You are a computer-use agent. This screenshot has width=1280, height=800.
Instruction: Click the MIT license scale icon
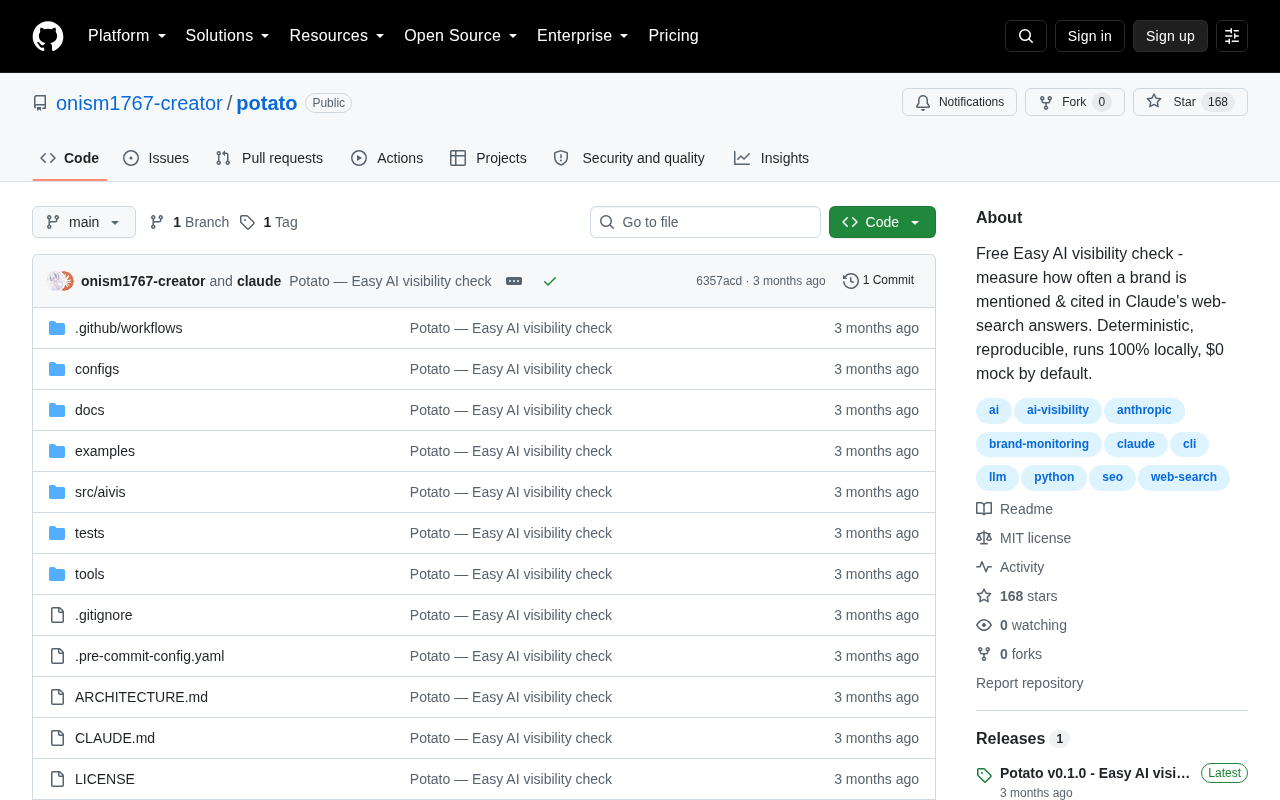coord(984,538)
